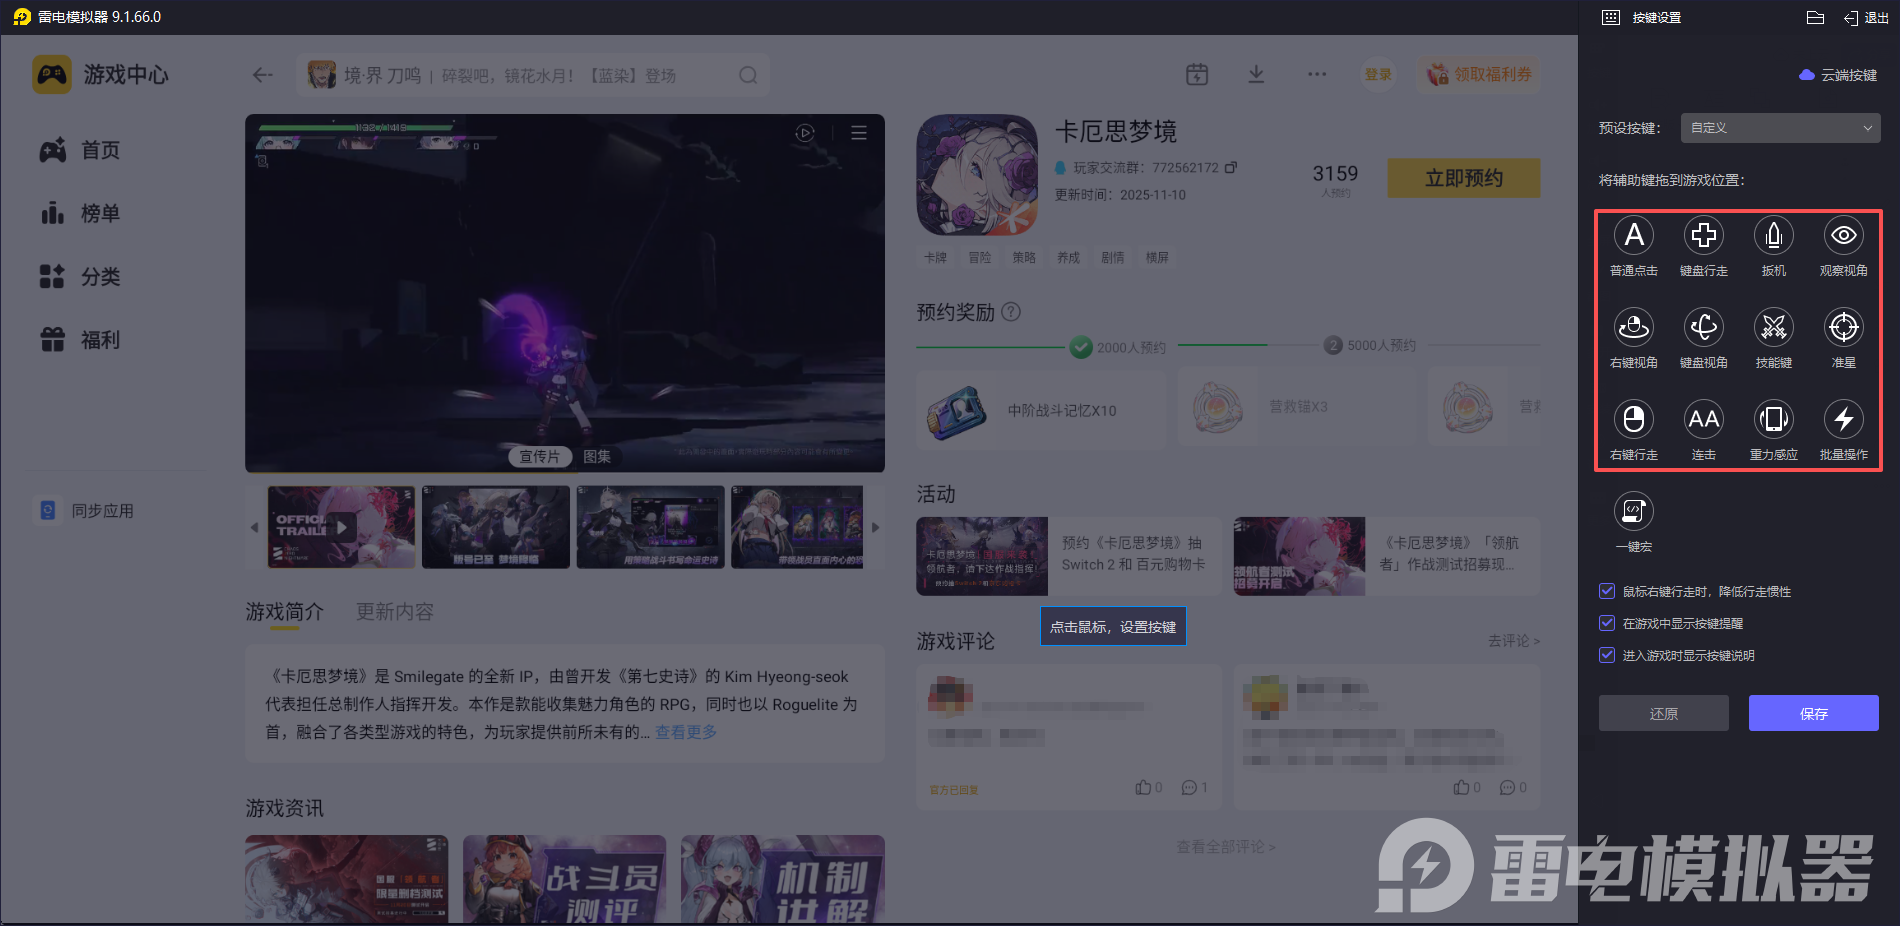1900x926 pixels.
Task: Open 分类 in the sidebar
Action: 80,276
